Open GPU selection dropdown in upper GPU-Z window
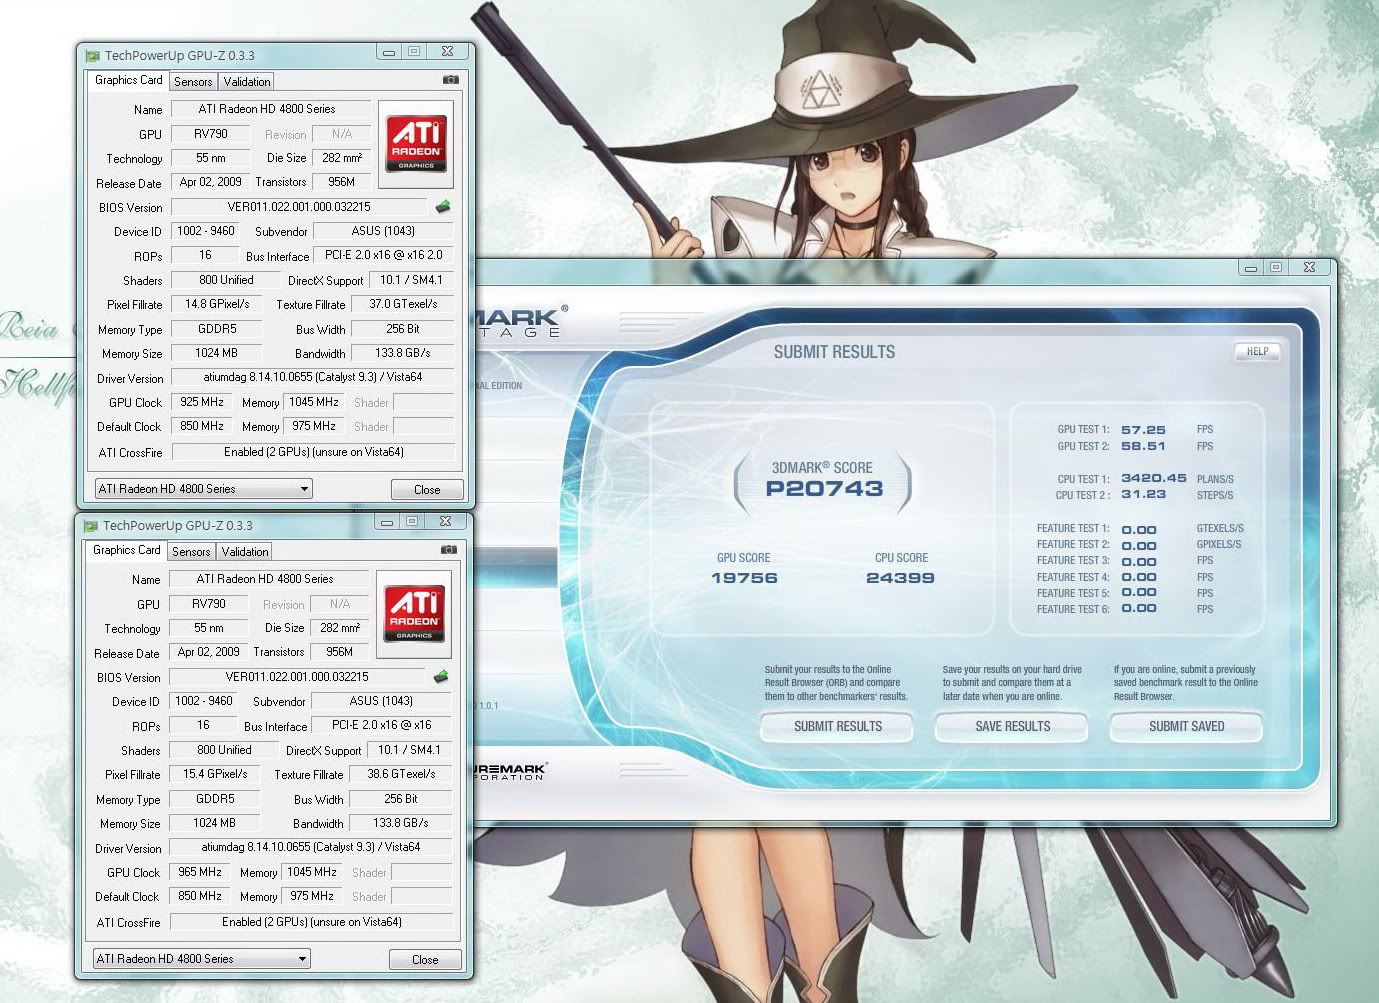The width and height of the screenshot is (1379, 1003). pyautogui.click(x=203, y=489)
